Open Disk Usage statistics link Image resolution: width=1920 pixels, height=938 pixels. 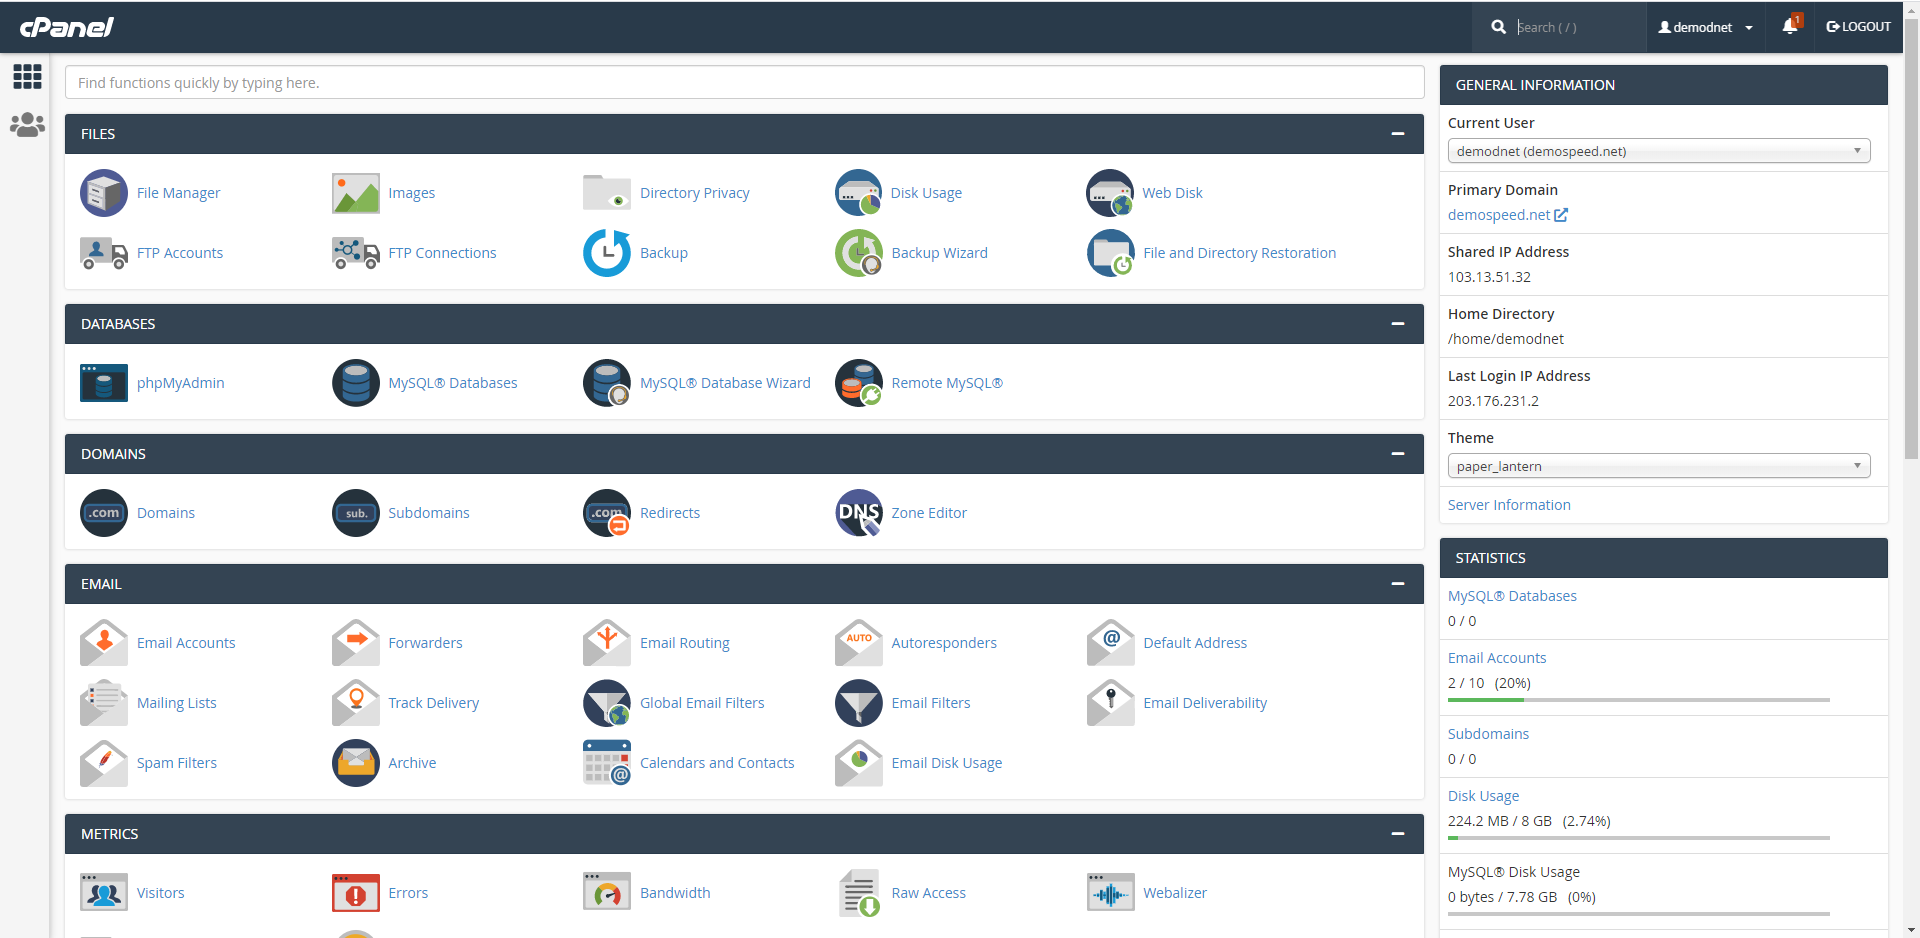tap(1483, 796)
